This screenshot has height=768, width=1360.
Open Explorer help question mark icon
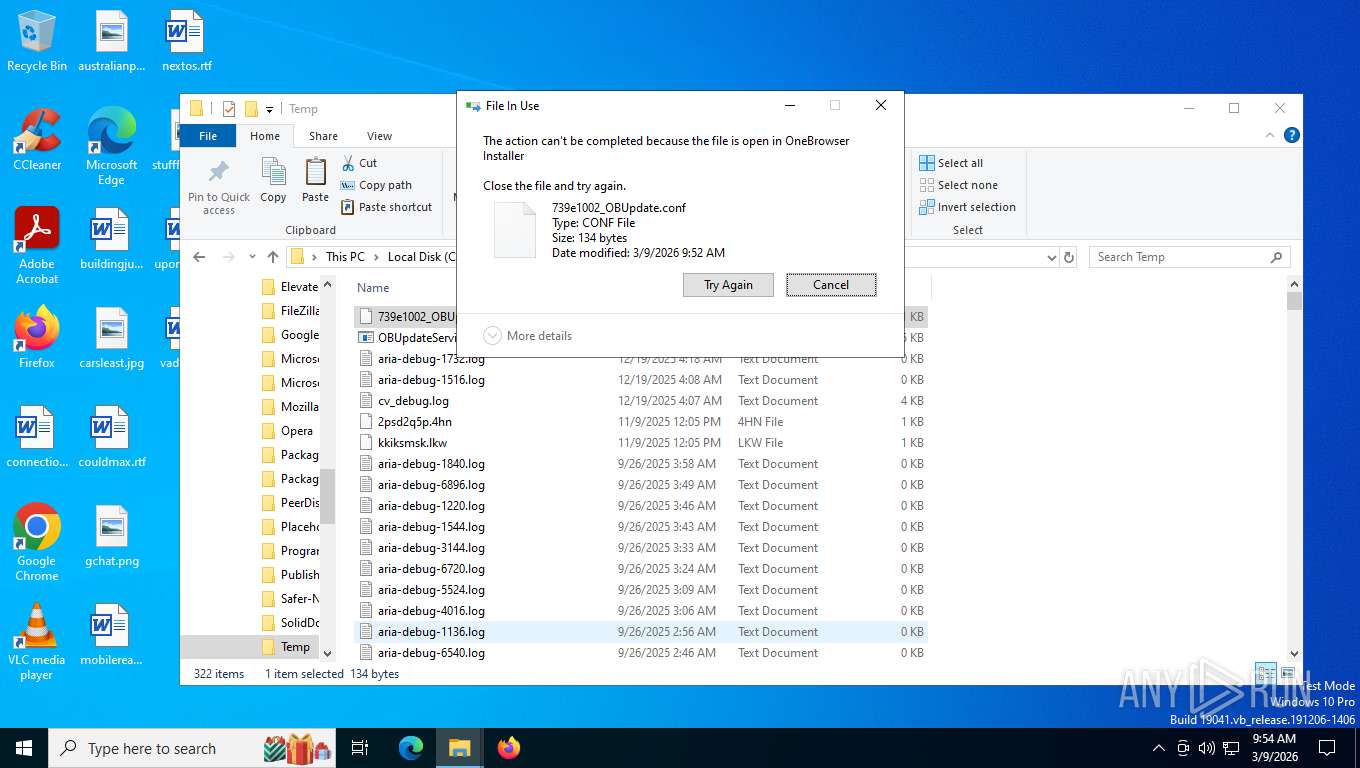click(1292, 136)
